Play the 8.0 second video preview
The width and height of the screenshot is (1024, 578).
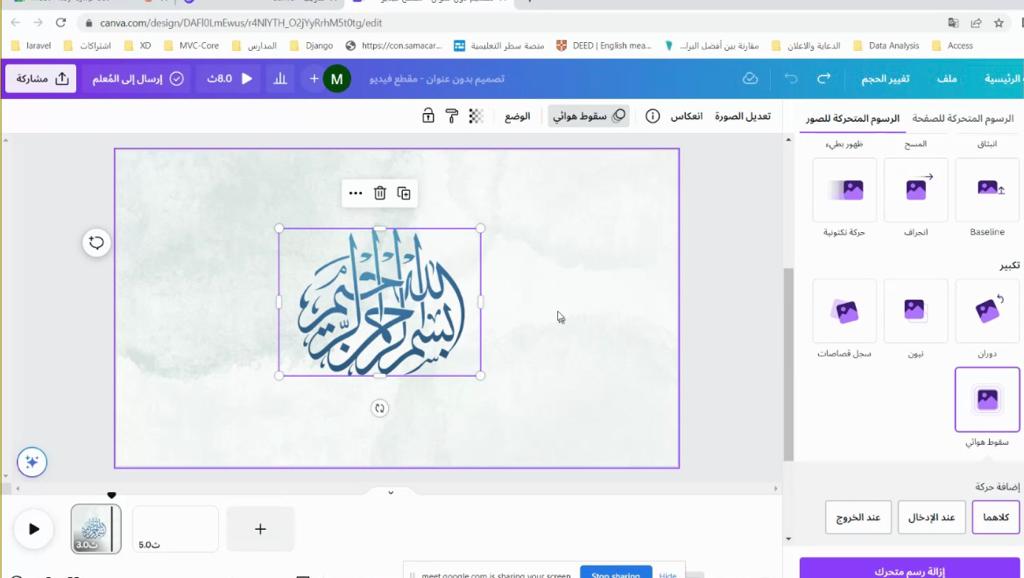[x=230, y=78]
